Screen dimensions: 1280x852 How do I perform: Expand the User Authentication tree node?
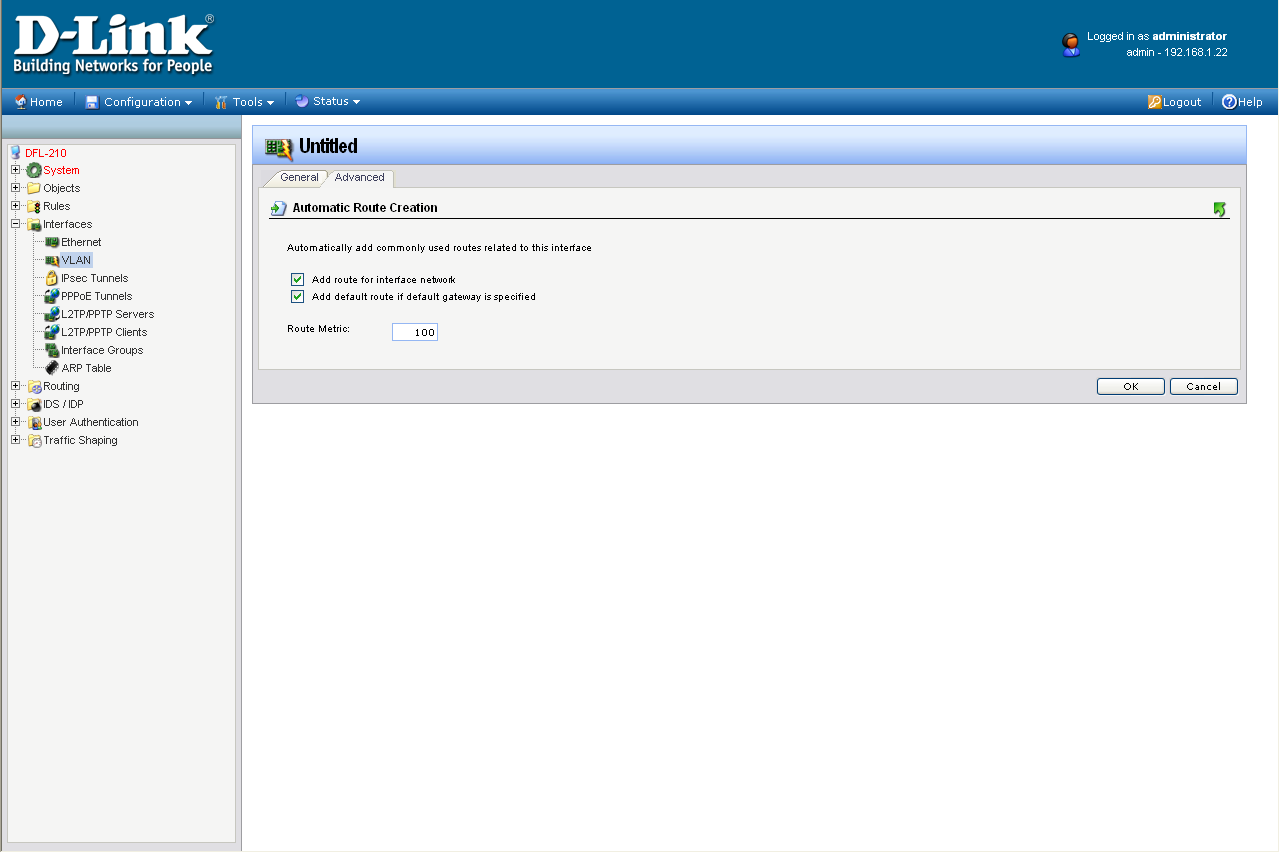[16, 422]
